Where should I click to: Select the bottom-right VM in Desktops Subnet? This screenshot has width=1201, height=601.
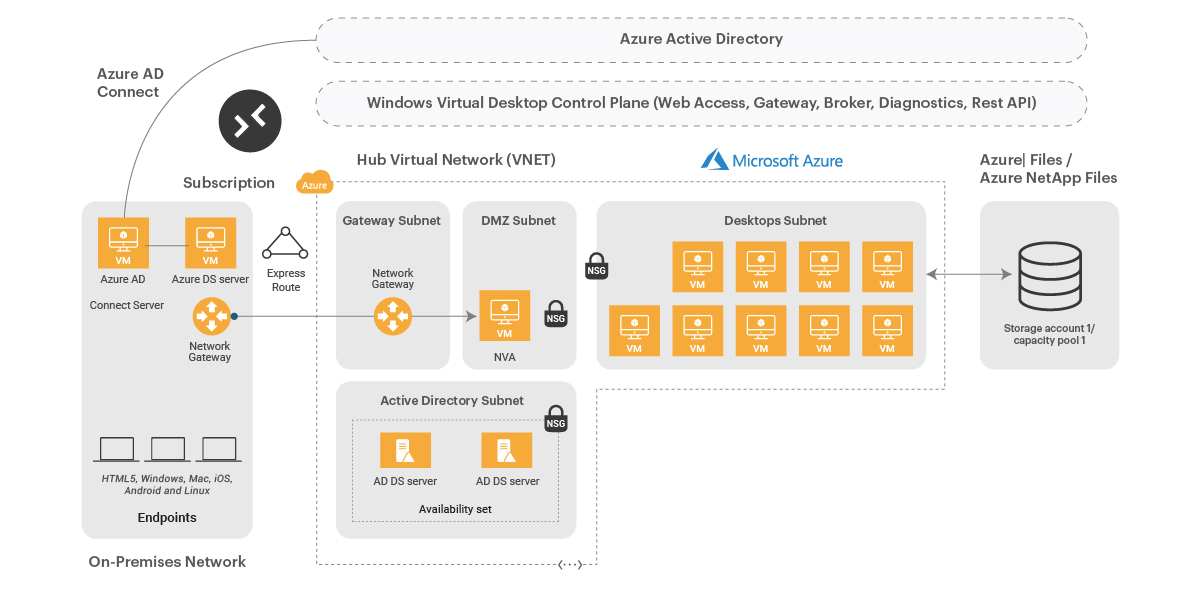[x=887, y=330]
